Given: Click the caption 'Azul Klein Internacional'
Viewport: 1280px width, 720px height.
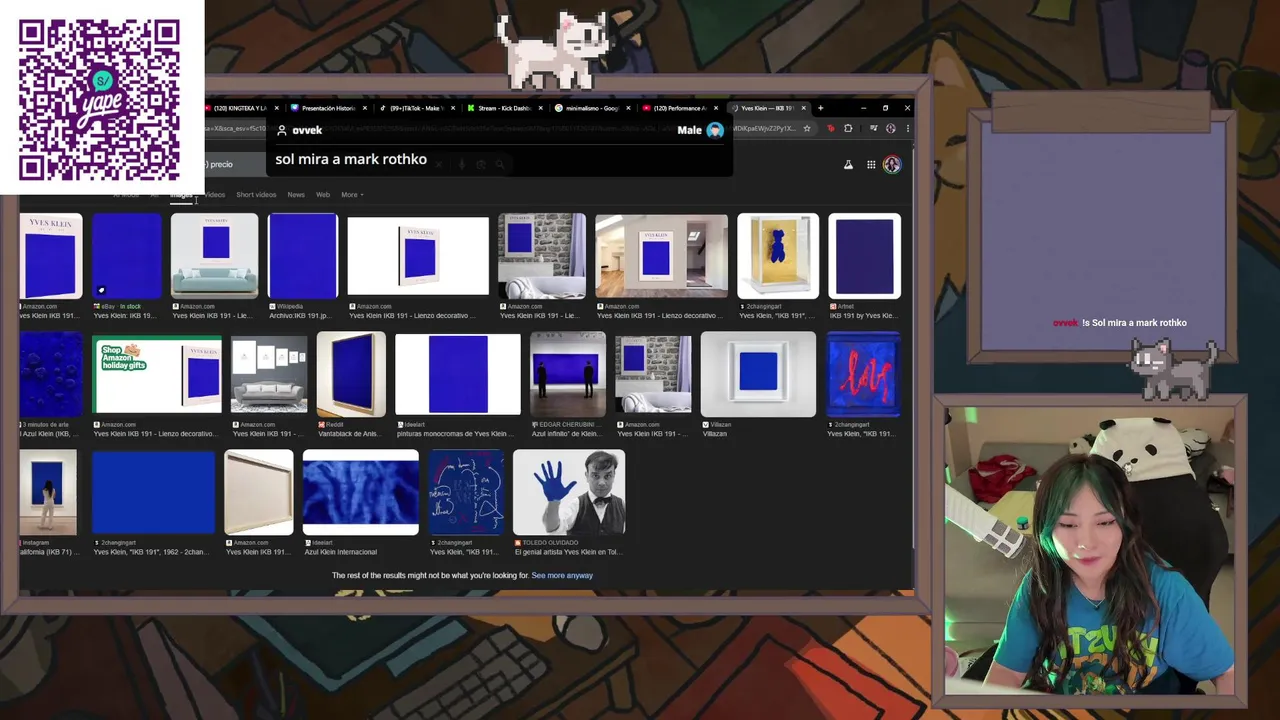Looking at the screenshot, I should point(341,552).
